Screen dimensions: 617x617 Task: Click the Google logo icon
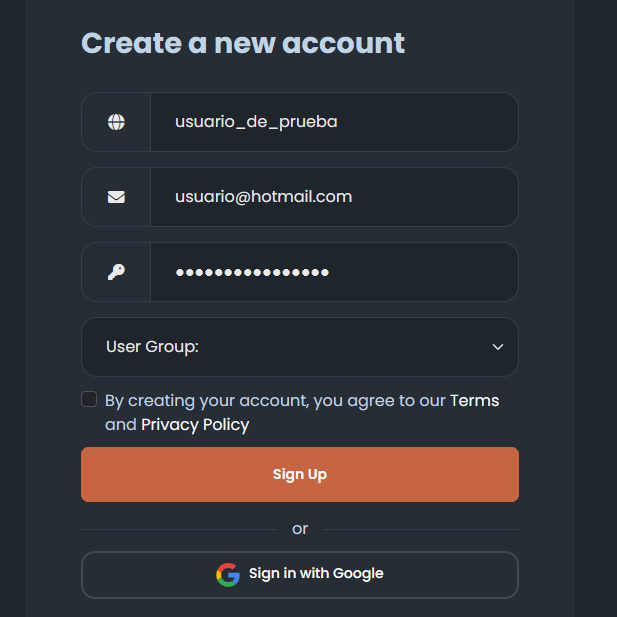(x=228, y=574)
